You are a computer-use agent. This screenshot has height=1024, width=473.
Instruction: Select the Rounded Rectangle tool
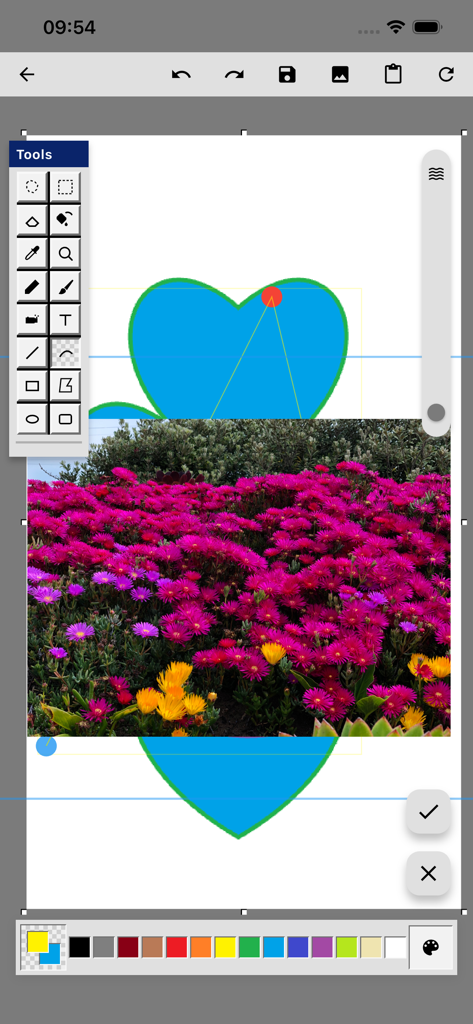(x=65, y=419)
